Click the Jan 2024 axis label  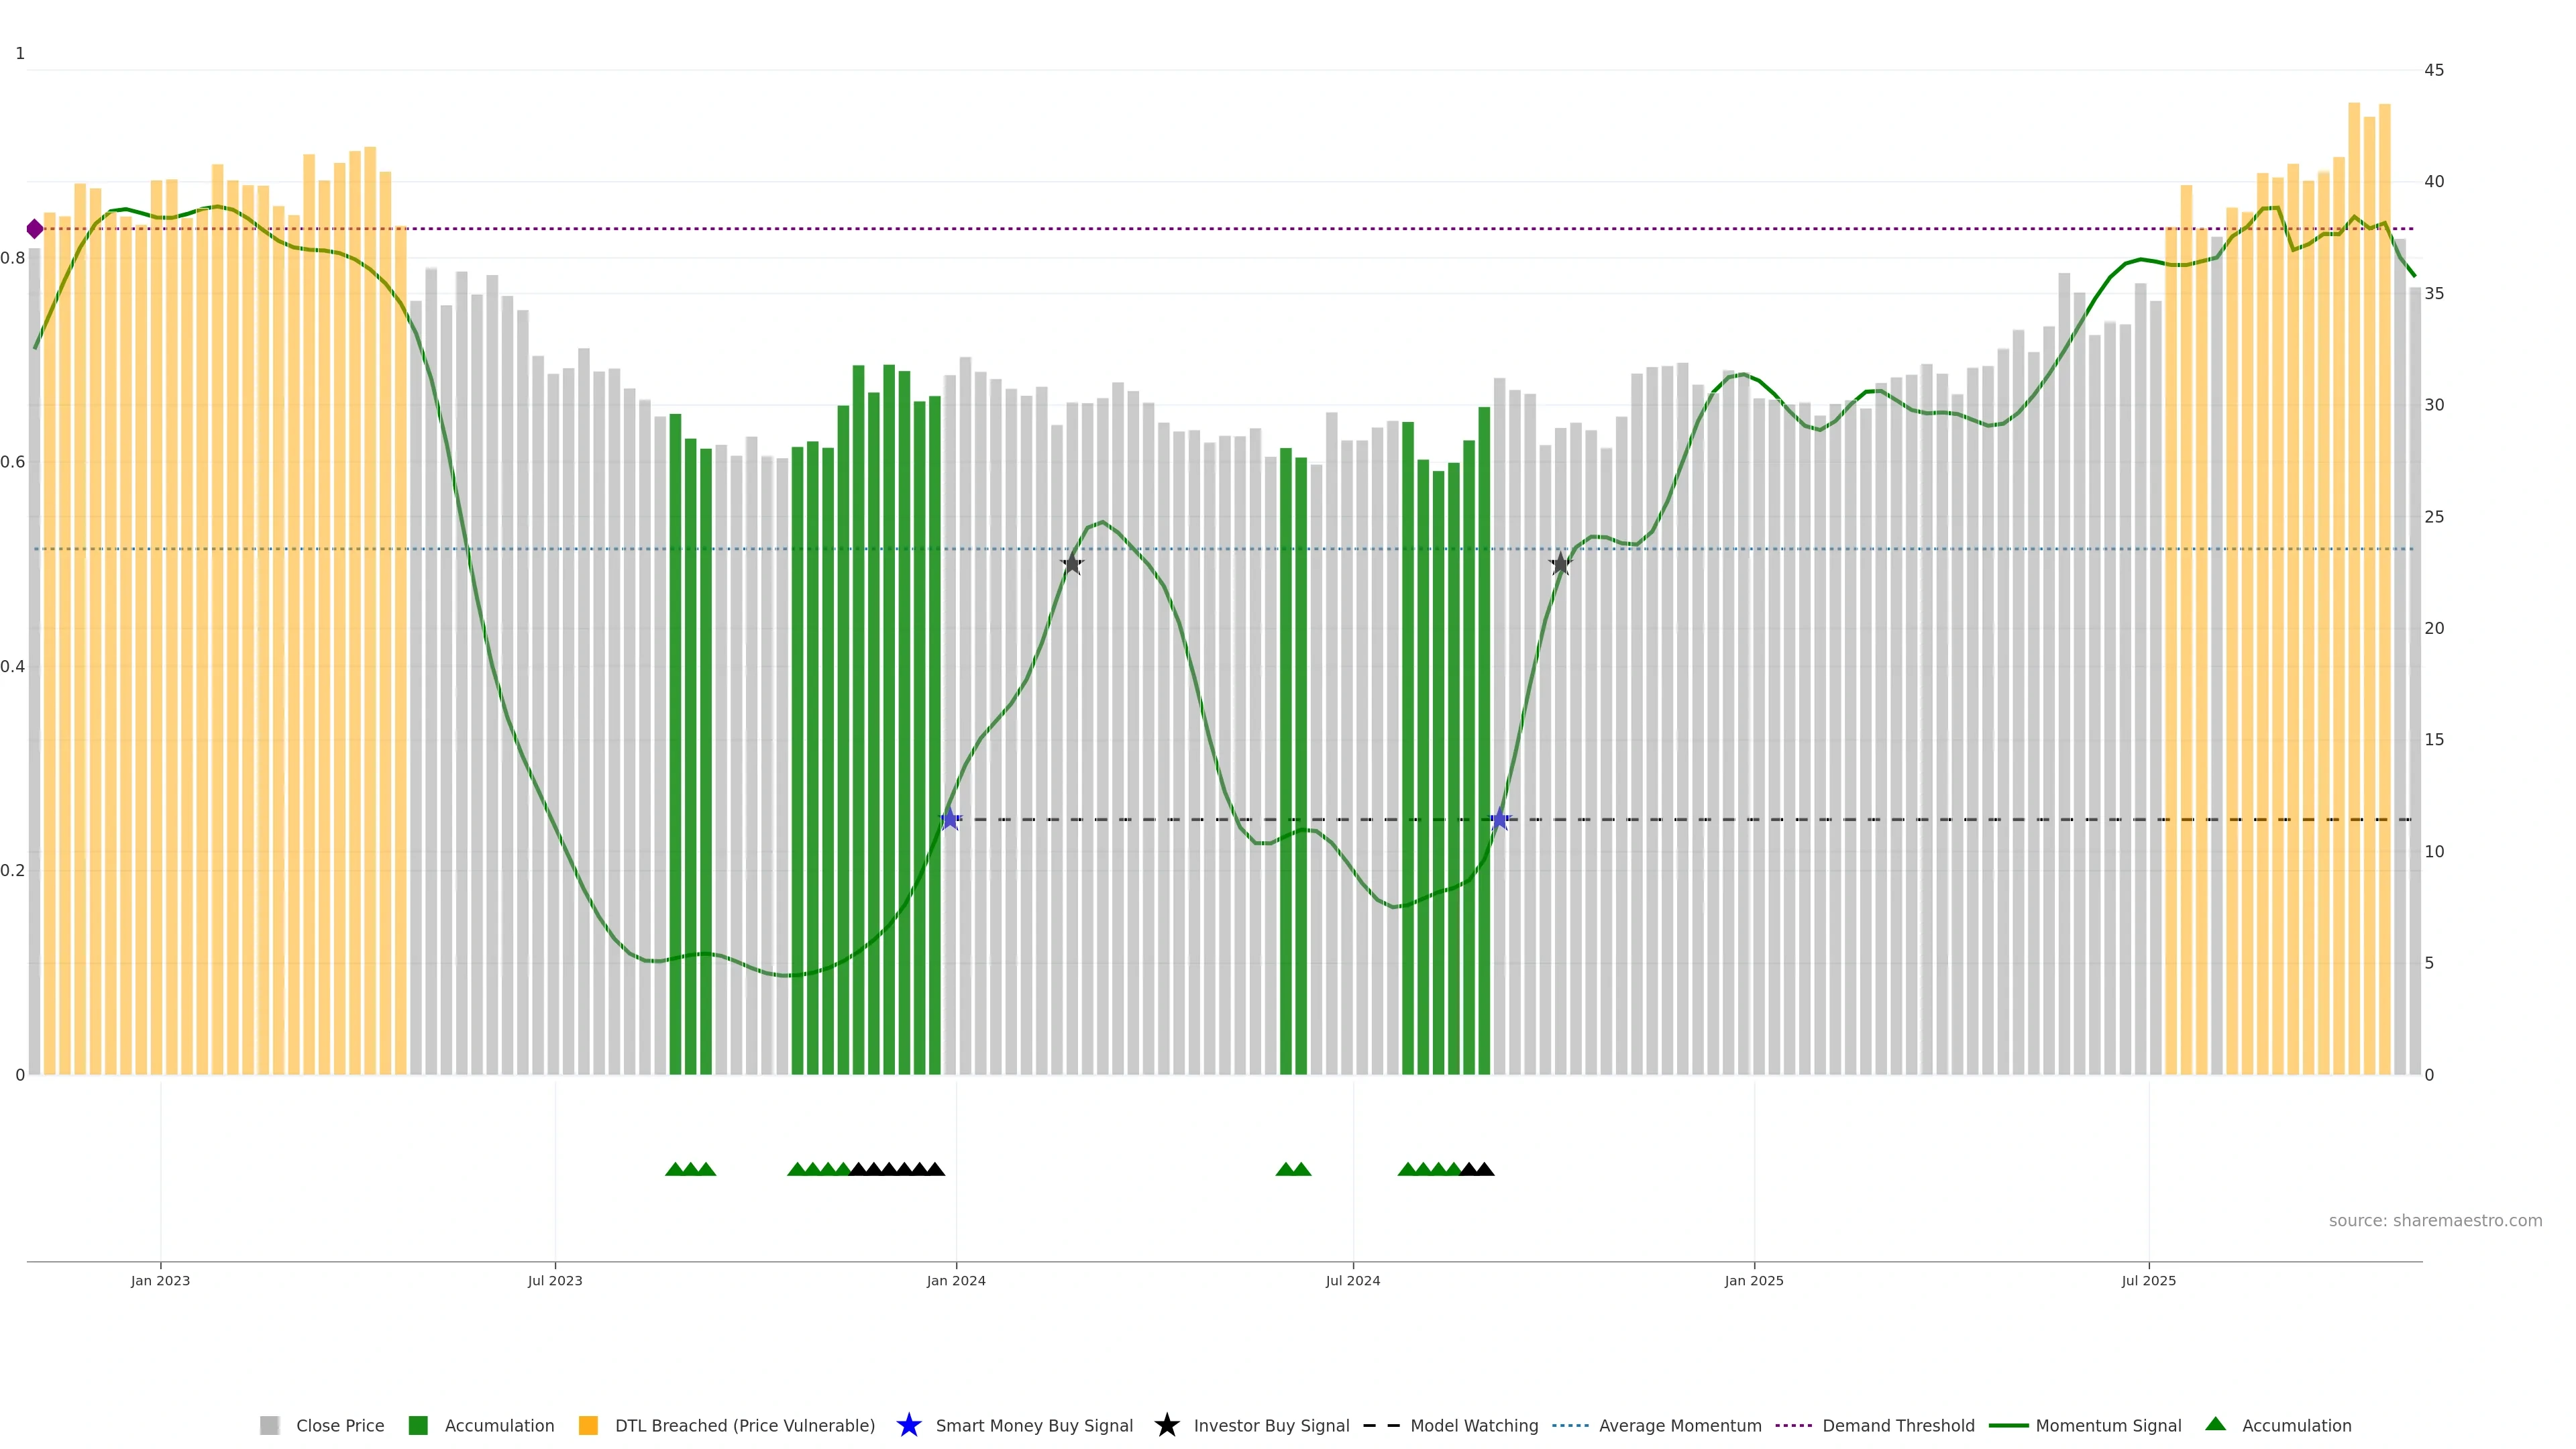955,1281
